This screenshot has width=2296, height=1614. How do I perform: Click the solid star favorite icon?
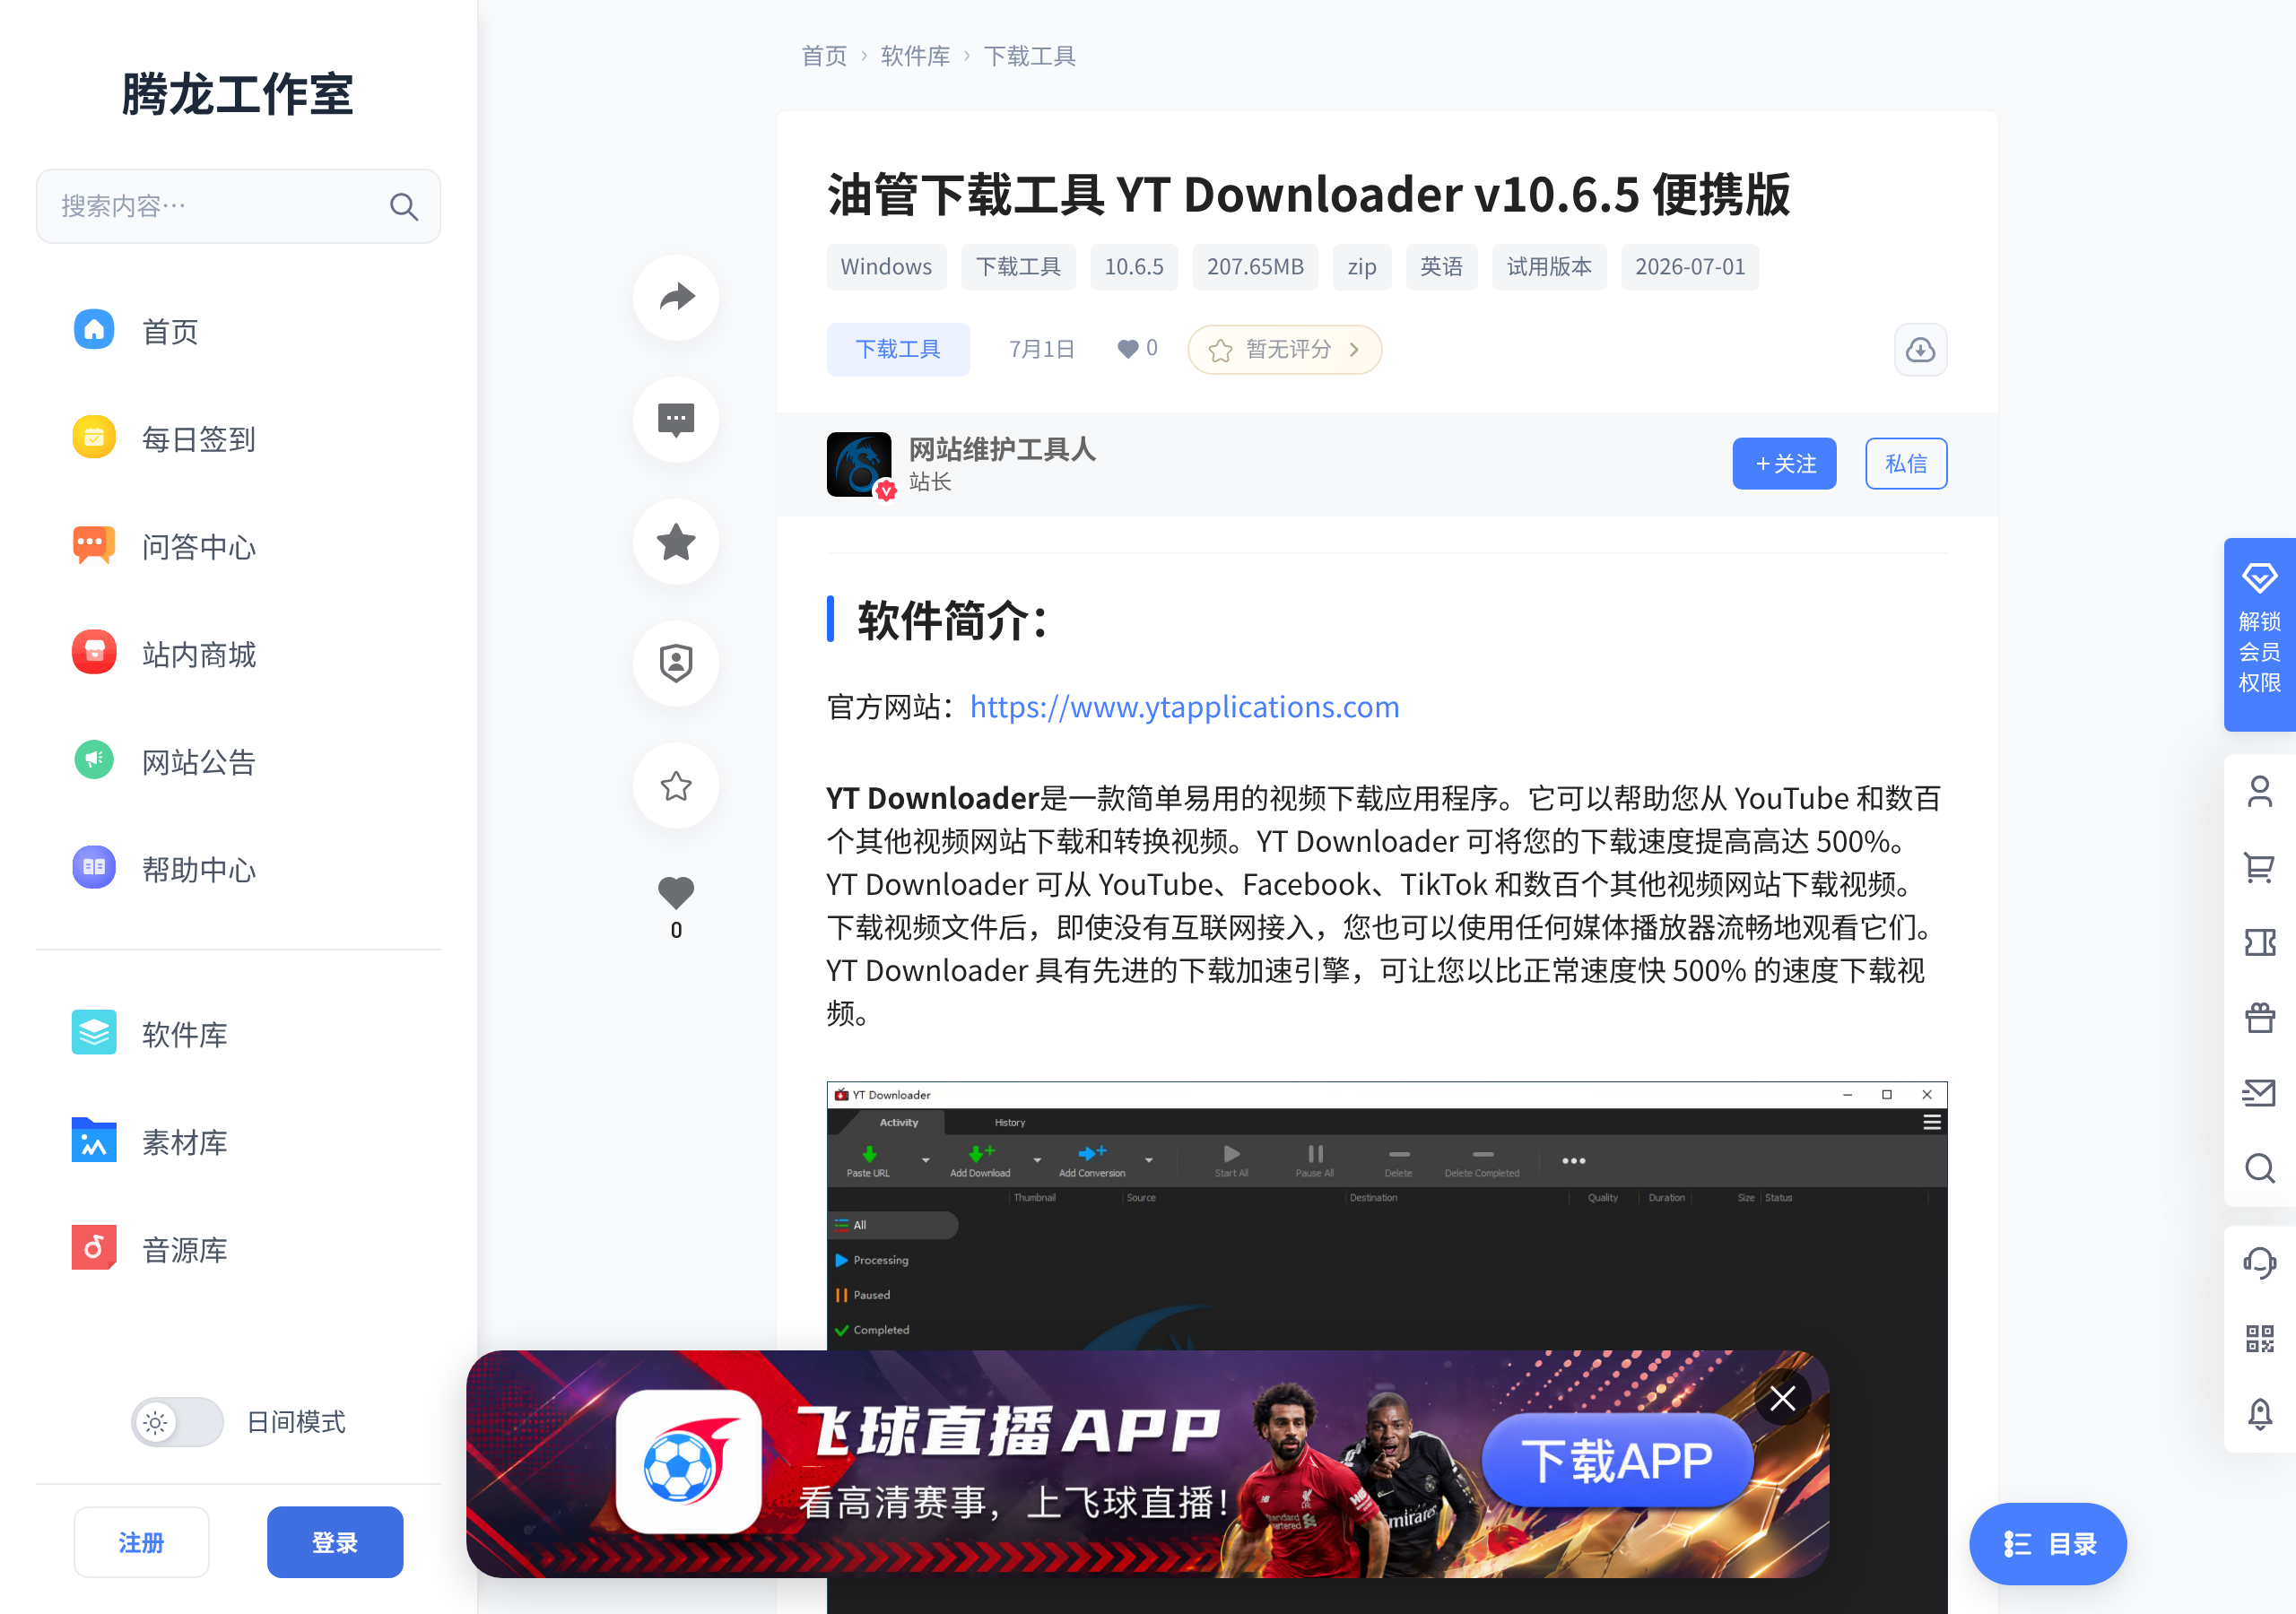click(676, 541)
